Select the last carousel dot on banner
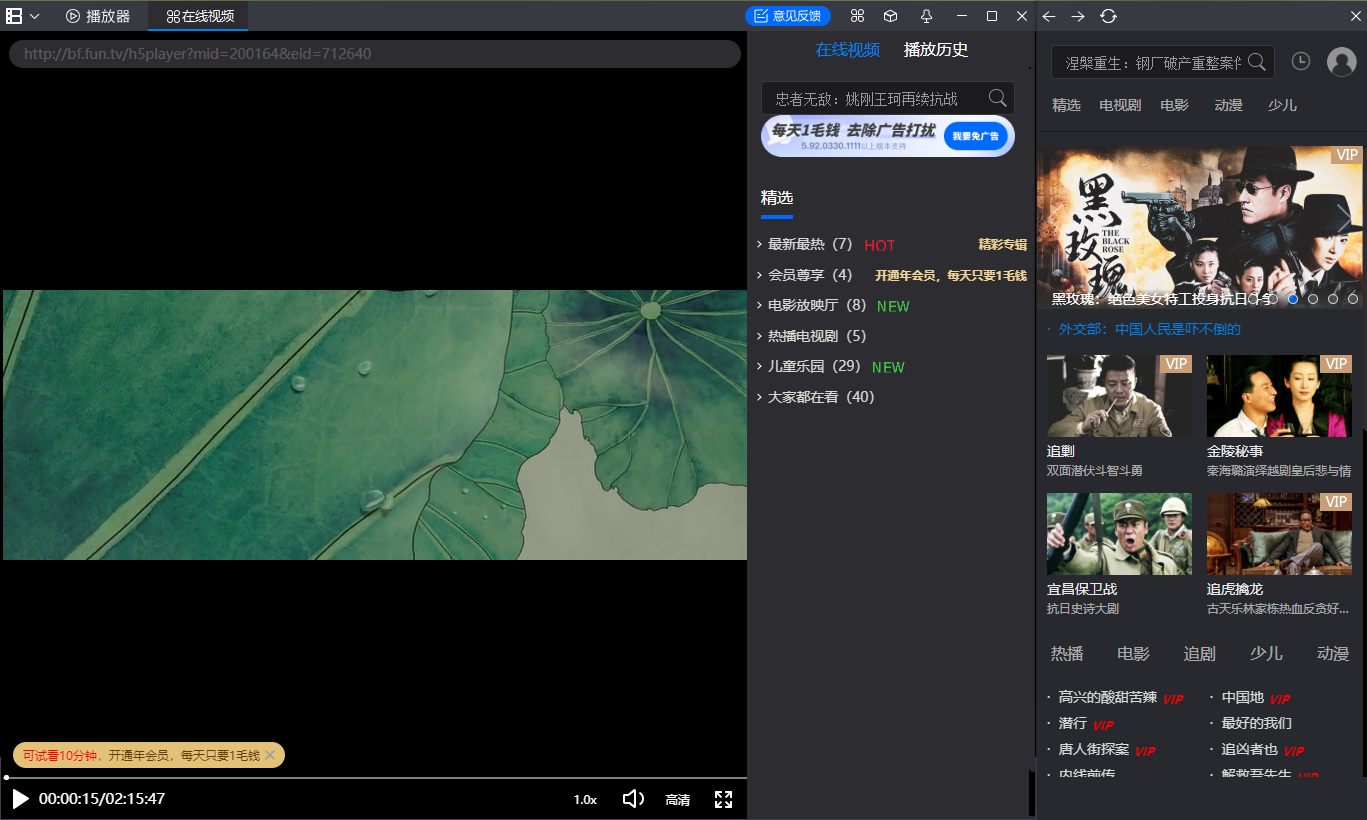The image size is (1367, 820). (1353, 299)
